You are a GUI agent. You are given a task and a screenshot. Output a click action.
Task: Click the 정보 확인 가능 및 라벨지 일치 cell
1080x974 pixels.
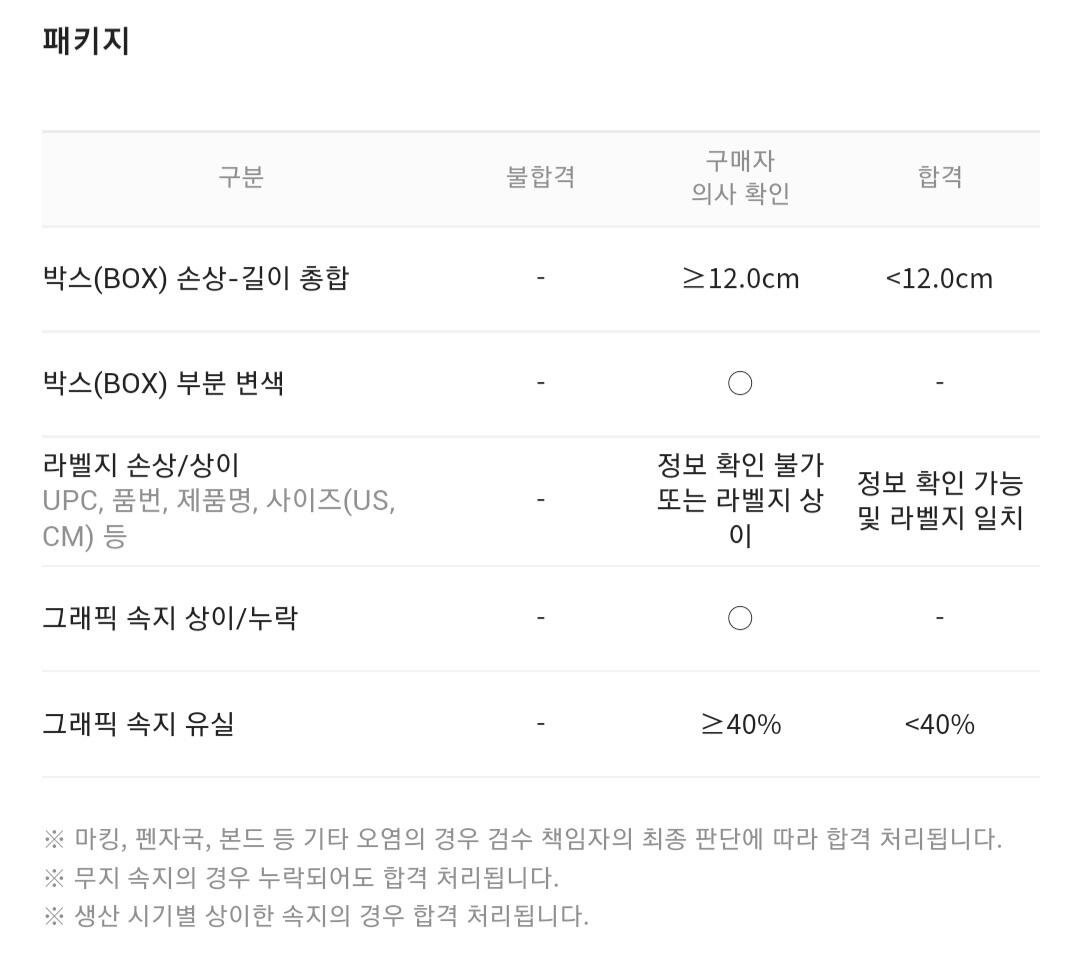(939, 501)
